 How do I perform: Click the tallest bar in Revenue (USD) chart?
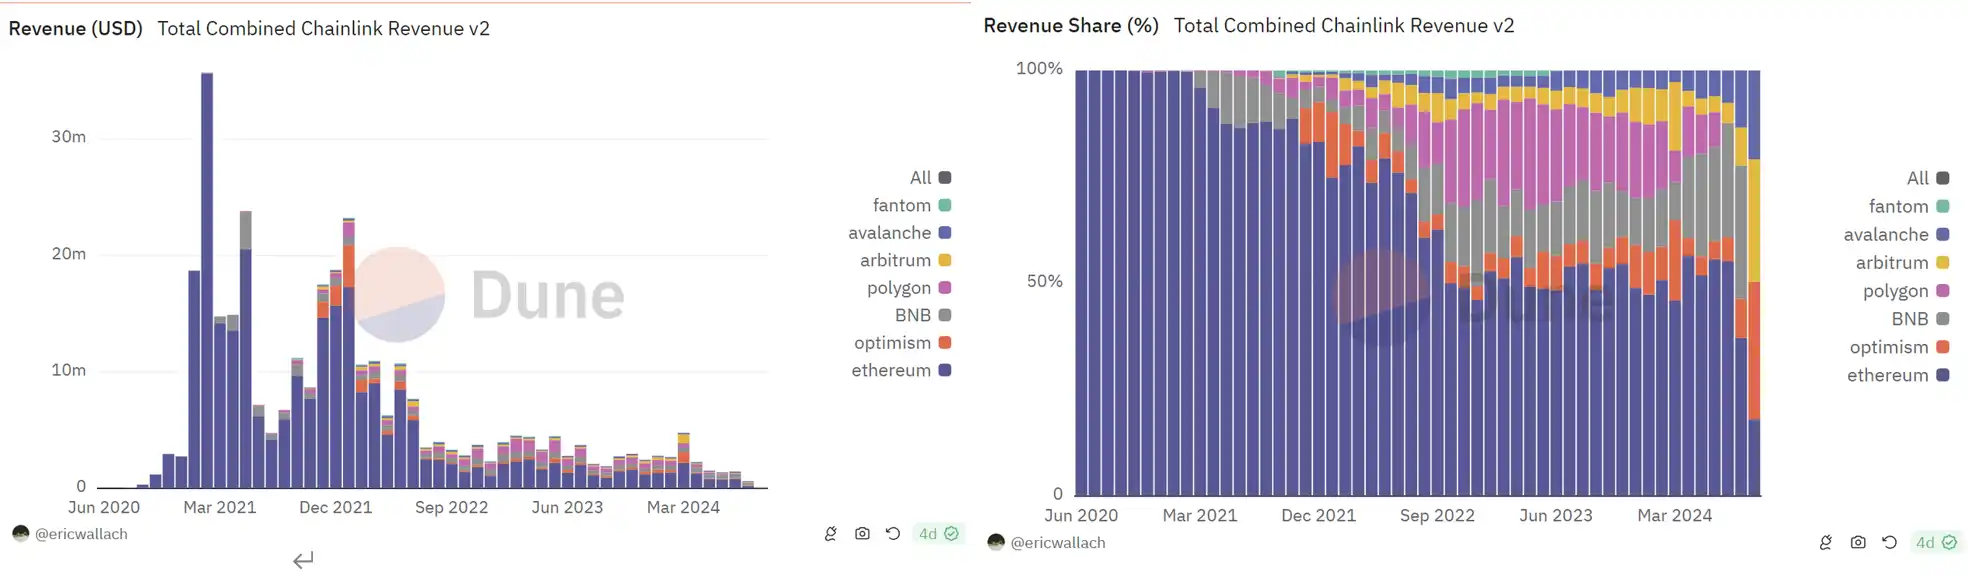point(207,280)
